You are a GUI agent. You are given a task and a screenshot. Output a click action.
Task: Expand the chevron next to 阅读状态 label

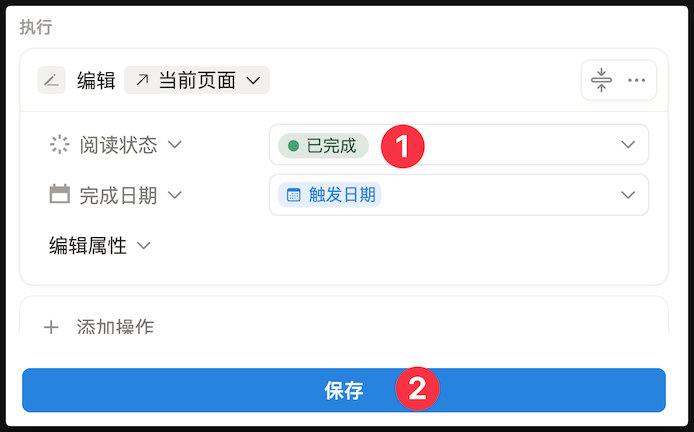click(175, 145)
